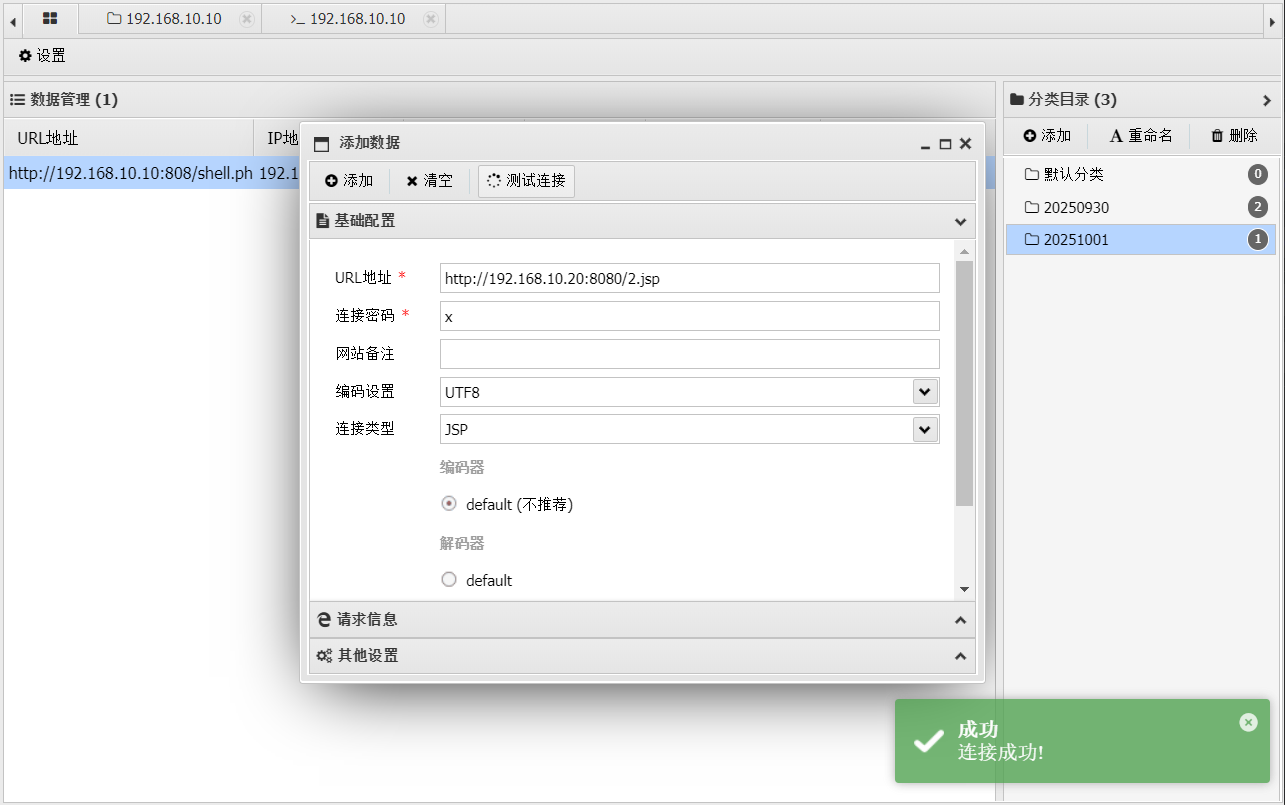The image size is (1285, 805).
Task: Collapse the category panel with arrow
Action: point(1266,100)
